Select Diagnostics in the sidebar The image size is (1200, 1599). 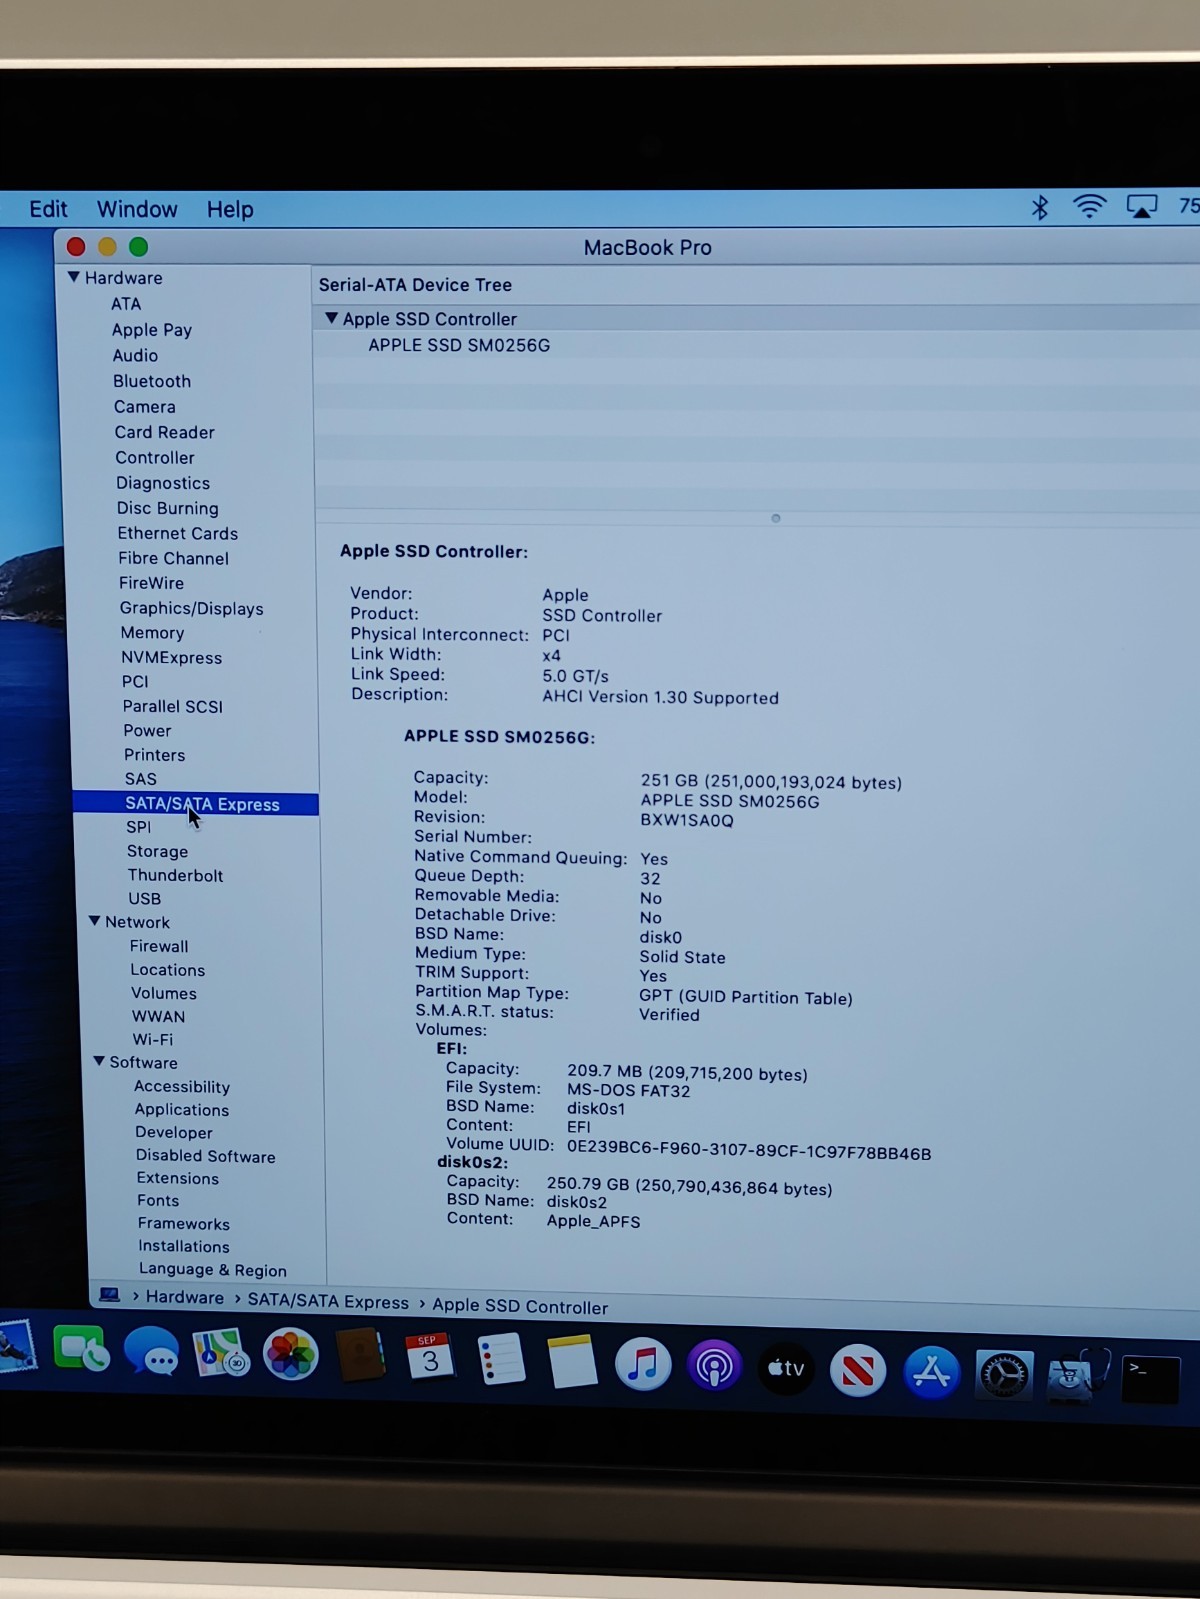click(163, 483)
